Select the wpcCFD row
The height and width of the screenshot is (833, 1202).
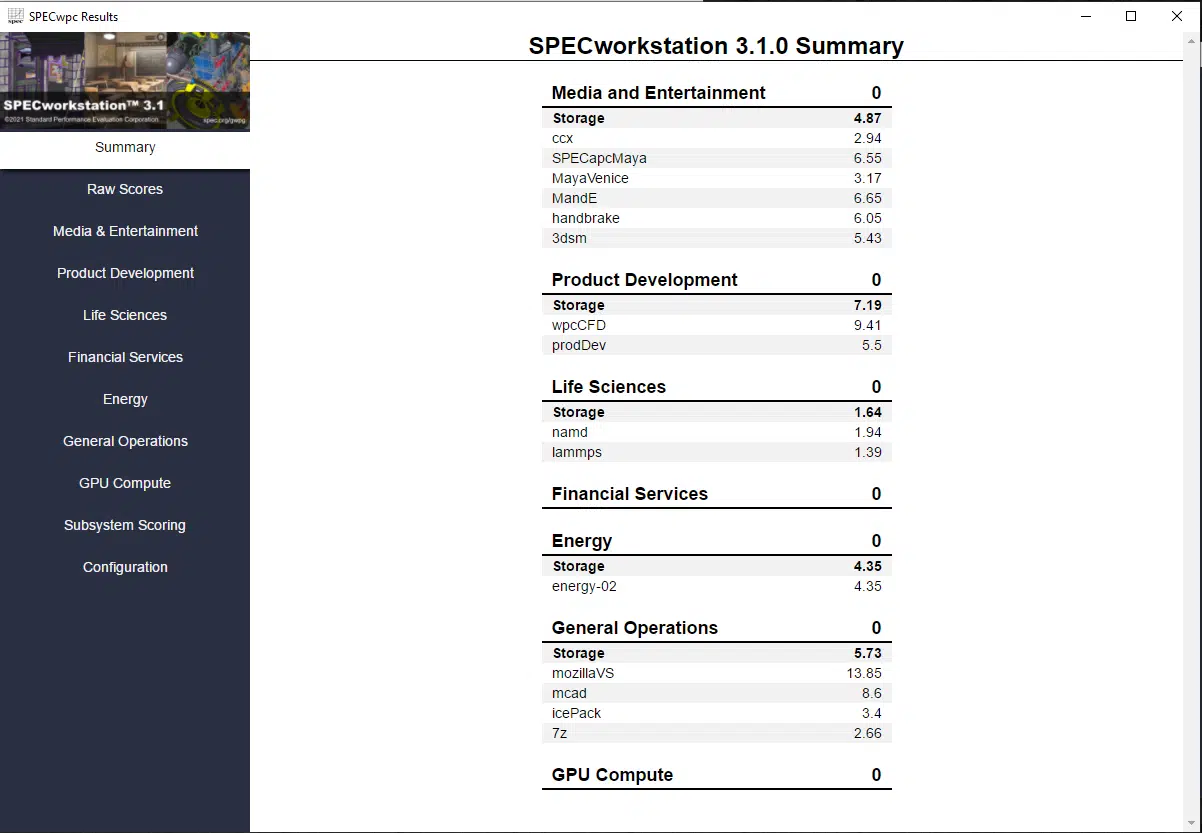click(x=717, y=325)
